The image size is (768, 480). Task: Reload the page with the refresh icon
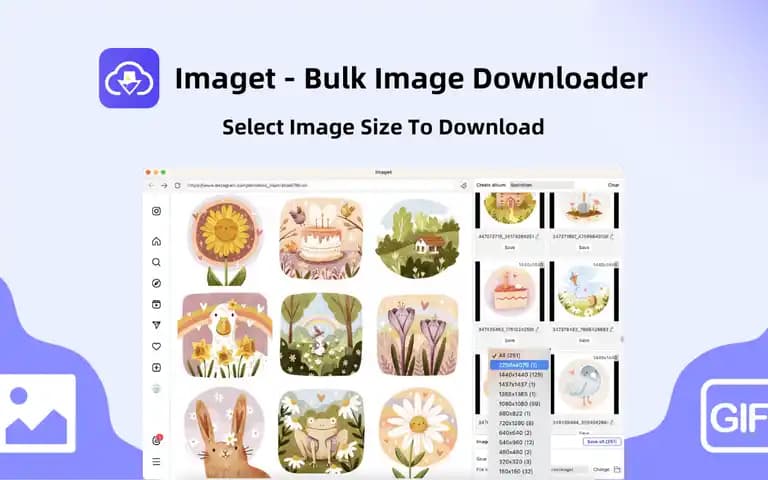pyautogui.click(x=177, y=186)
